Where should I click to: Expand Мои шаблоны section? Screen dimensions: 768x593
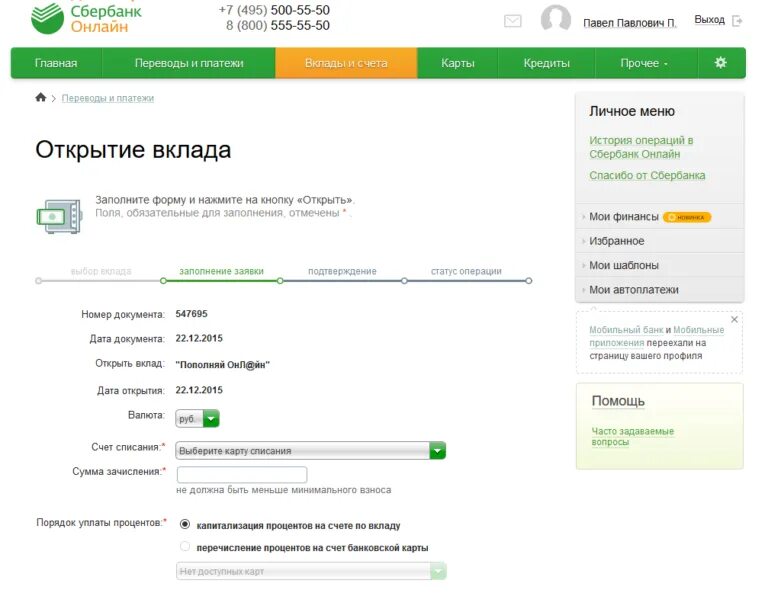(624, 265)
